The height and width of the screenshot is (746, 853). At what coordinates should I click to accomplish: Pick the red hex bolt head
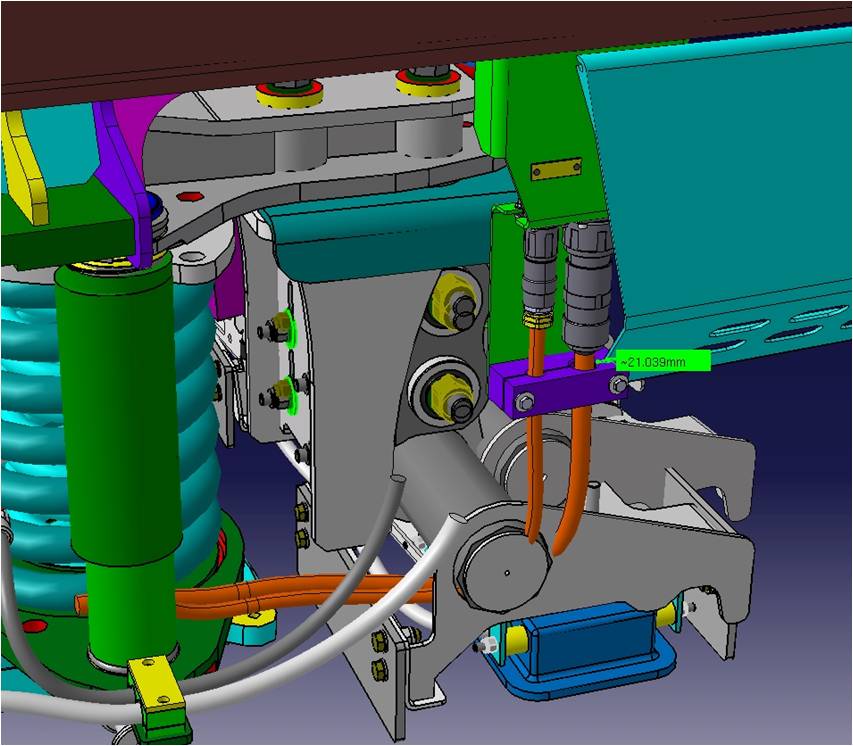coord(188,196)
